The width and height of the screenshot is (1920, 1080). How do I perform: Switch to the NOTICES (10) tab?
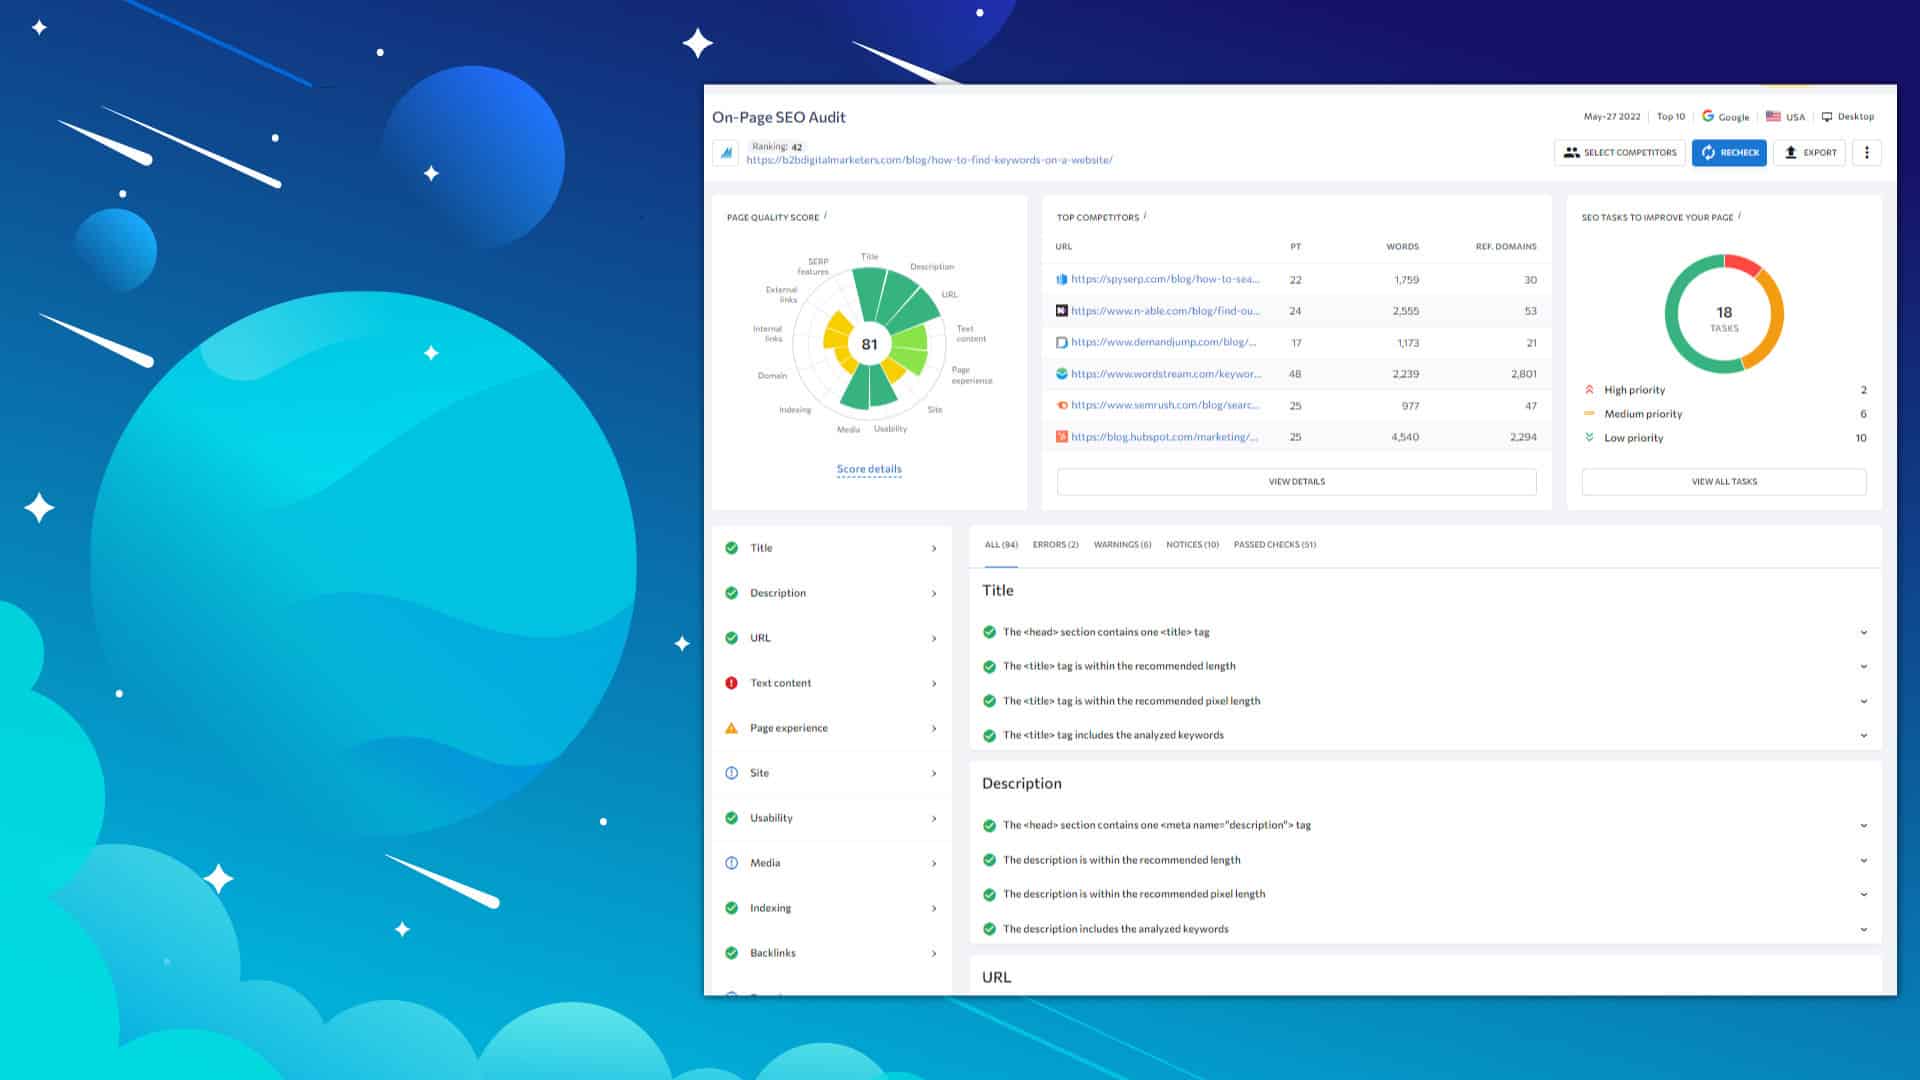tap(1192, 545)
